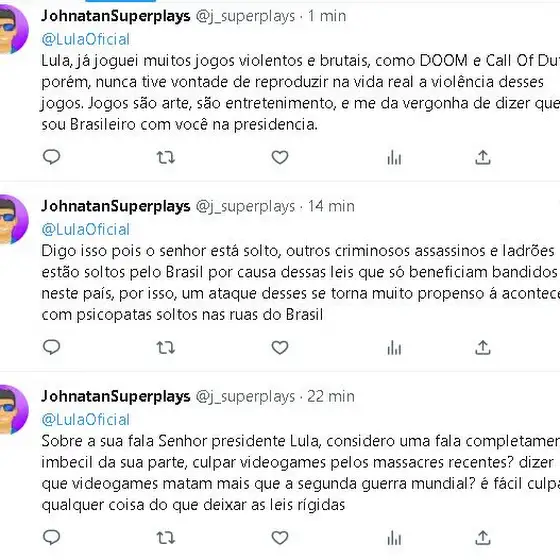Image resolution: width=560 pixels, height=560 pixels.
Task: Open profile avatar on 22 min tweet
Action: (x=14, y=409)
